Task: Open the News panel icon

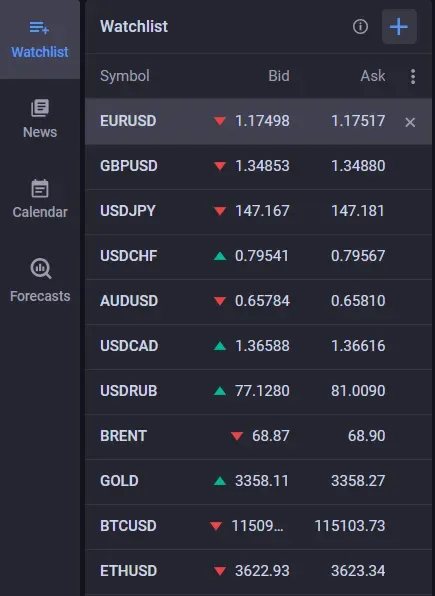Action: pos(40,108)
